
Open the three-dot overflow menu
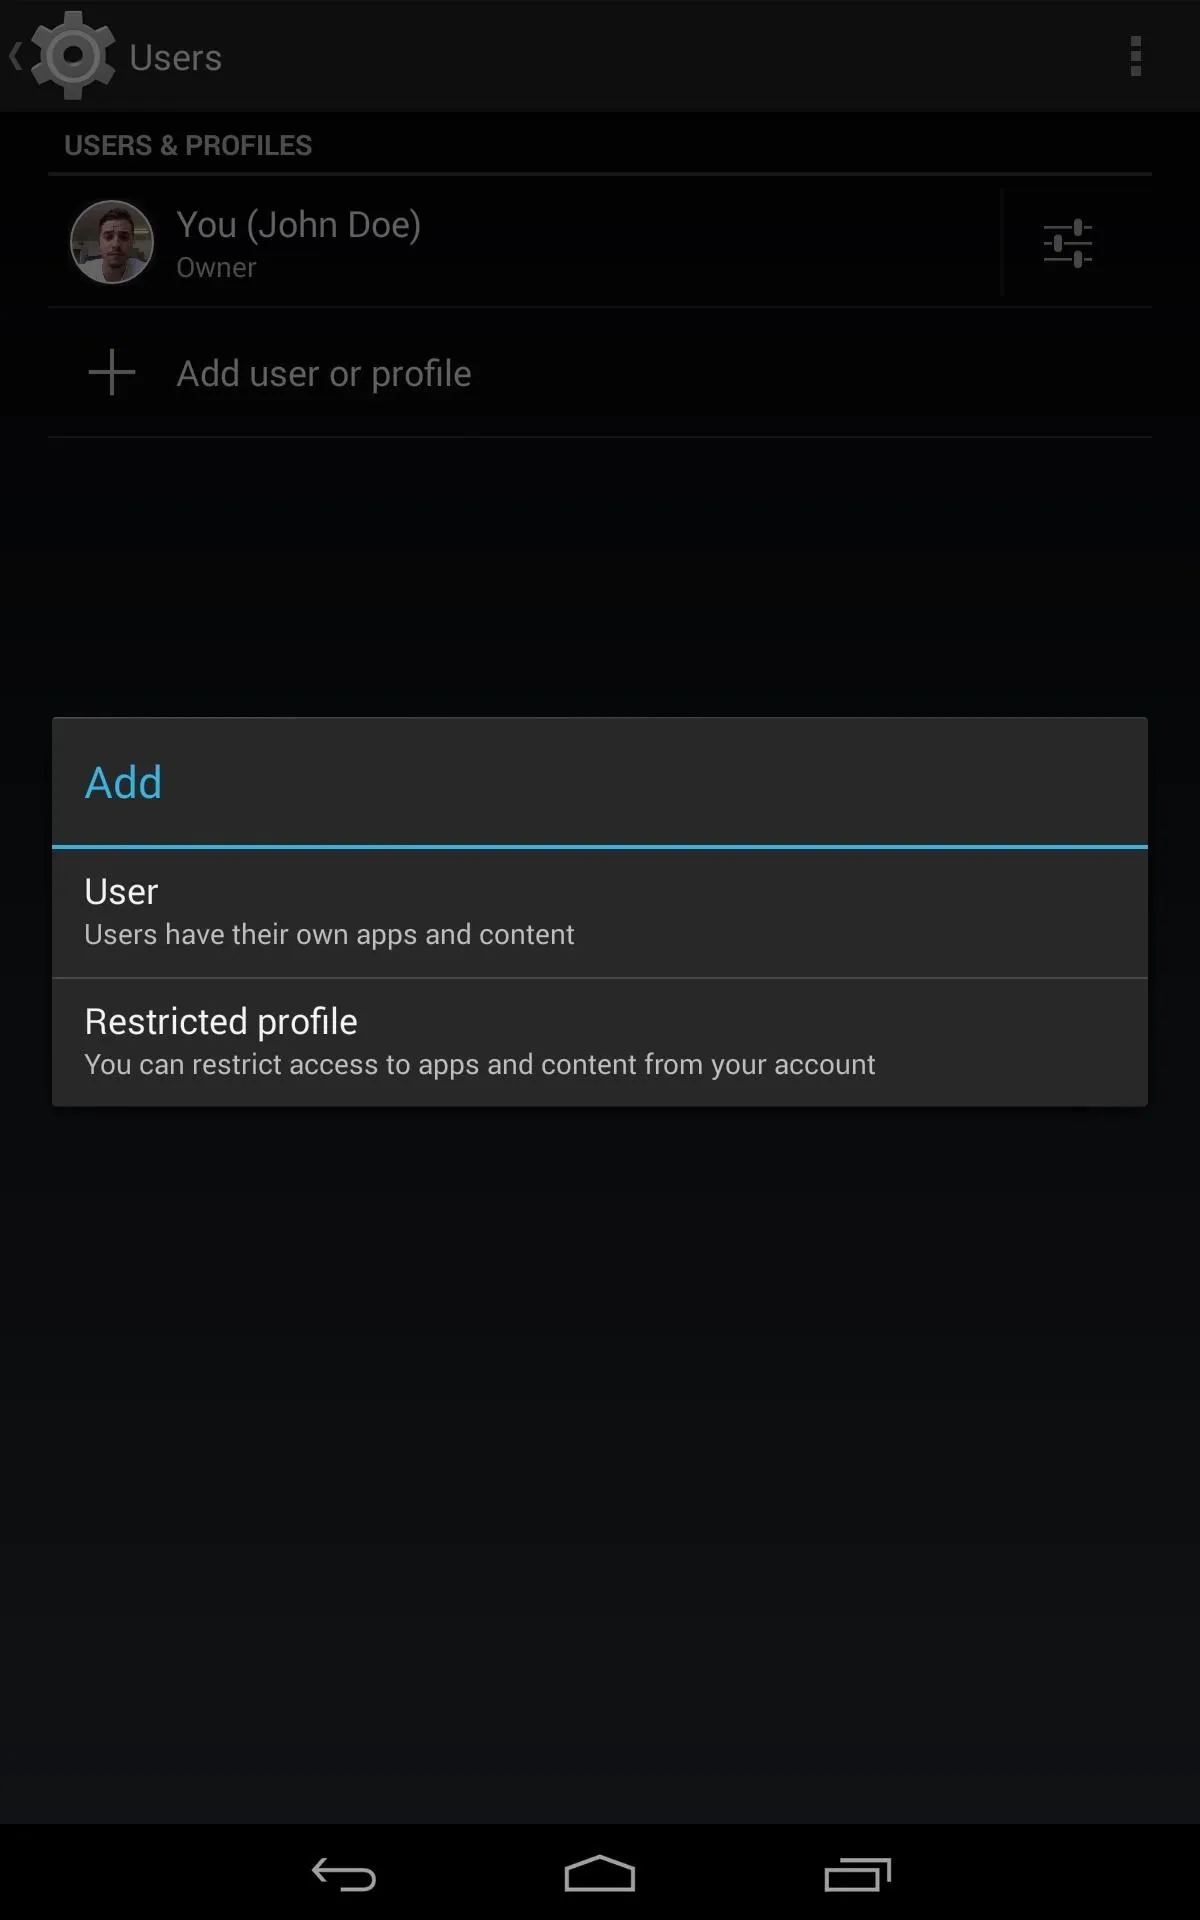[1135, 56]
